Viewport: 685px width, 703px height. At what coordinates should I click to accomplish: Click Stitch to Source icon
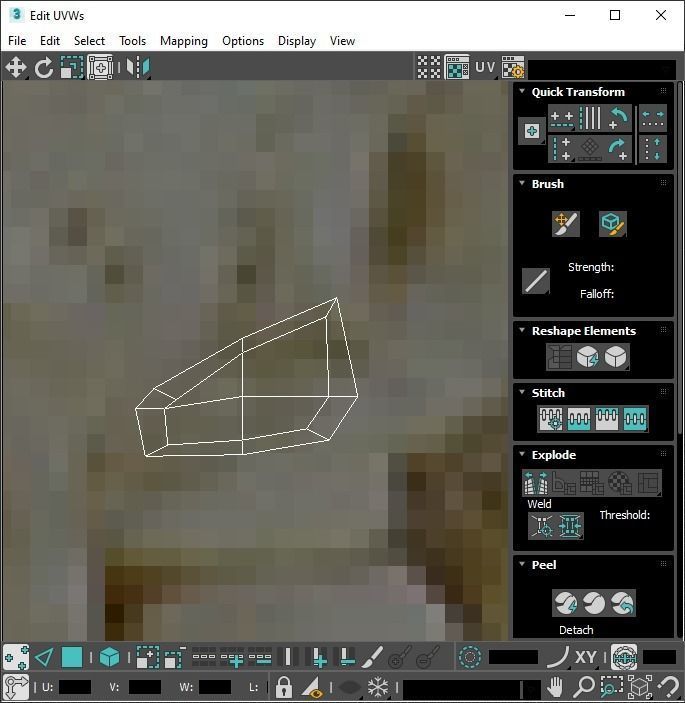click(x=607, y=419)
